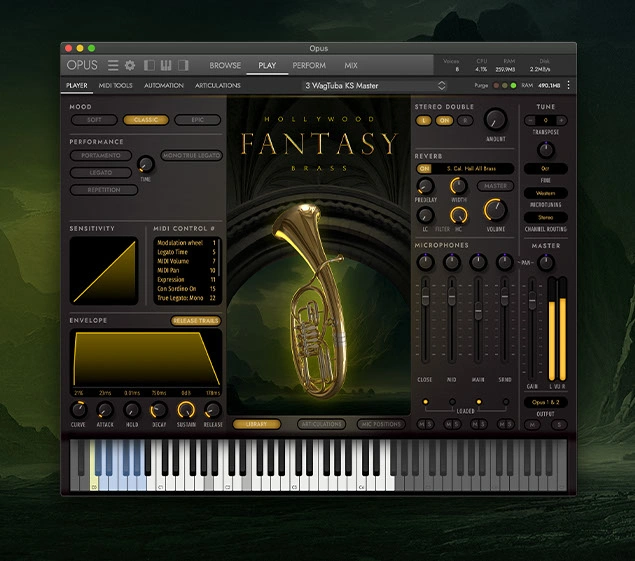Click the Performance TIME knob
The height and width of the screenshot is (561, 635).
pos(145,164)
